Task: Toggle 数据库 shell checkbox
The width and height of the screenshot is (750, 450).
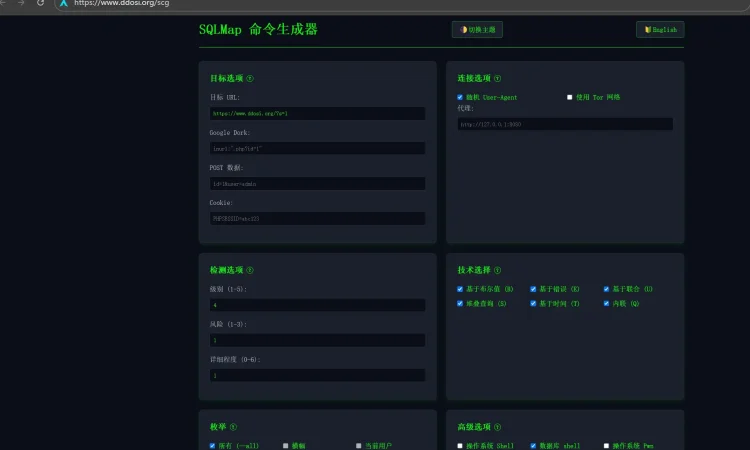Action: (533, 446)
